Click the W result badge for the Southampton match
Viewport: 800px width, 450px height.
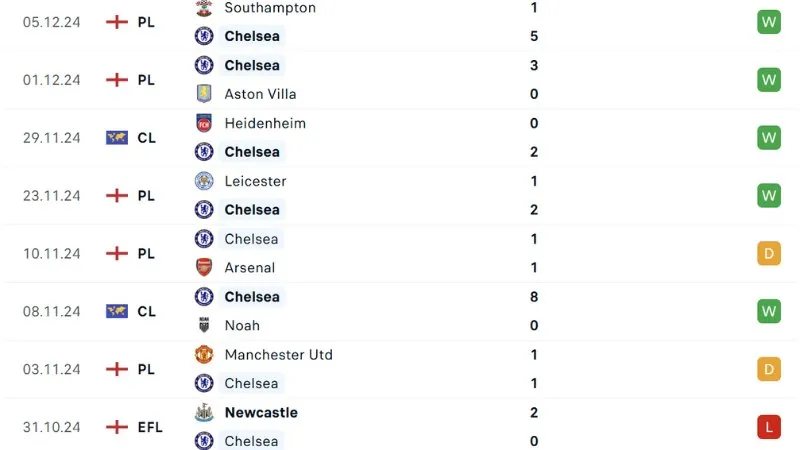pos(768,22)
